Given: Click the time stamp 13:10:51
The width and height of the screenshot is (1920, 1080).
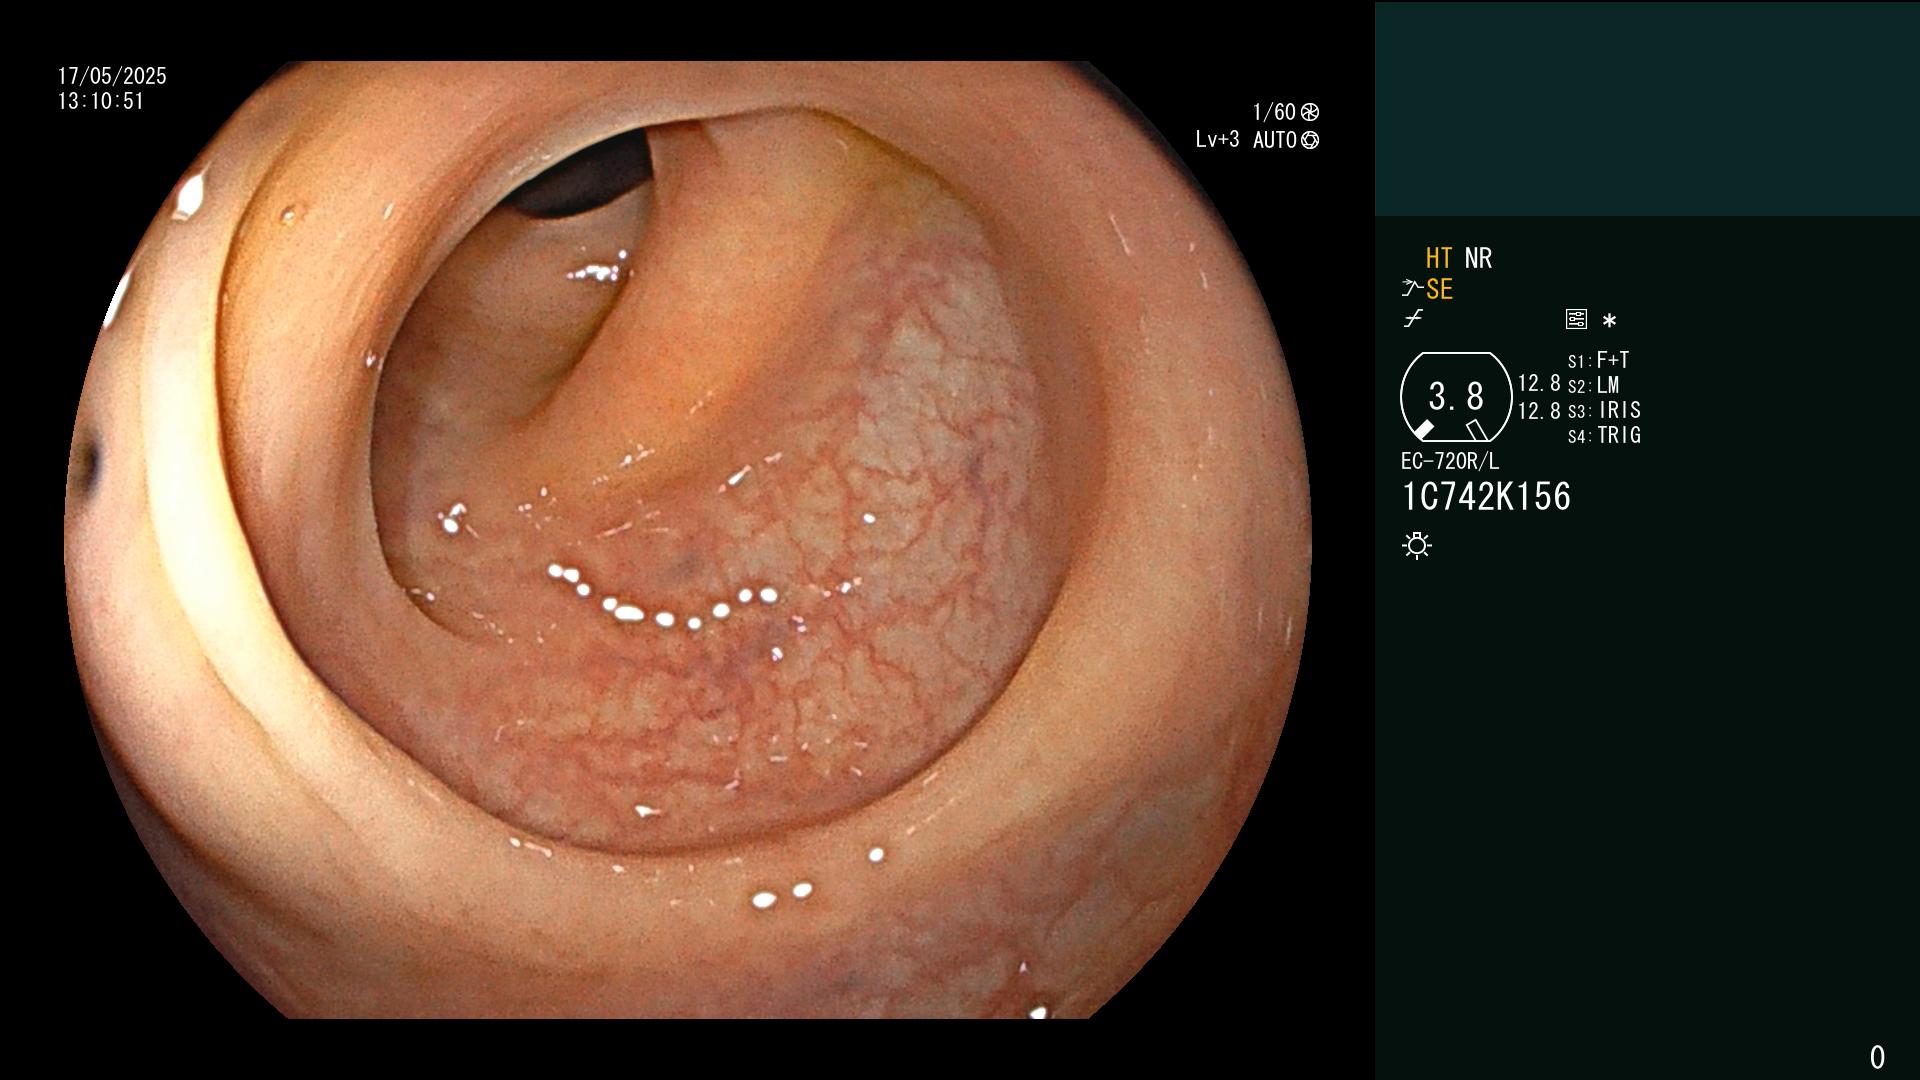Looking at the screenshot, I should click(x=101, y=101).
